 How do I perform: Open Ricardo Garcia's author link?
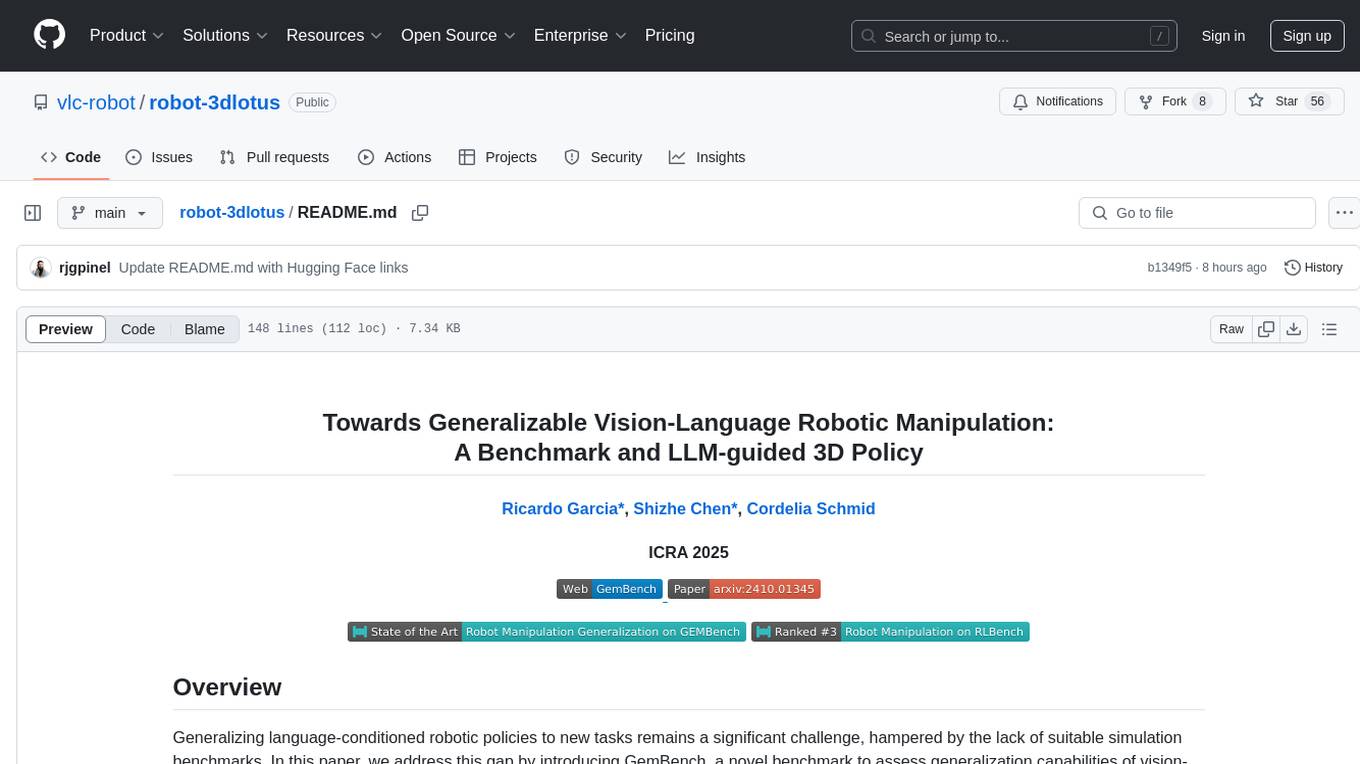563,509
